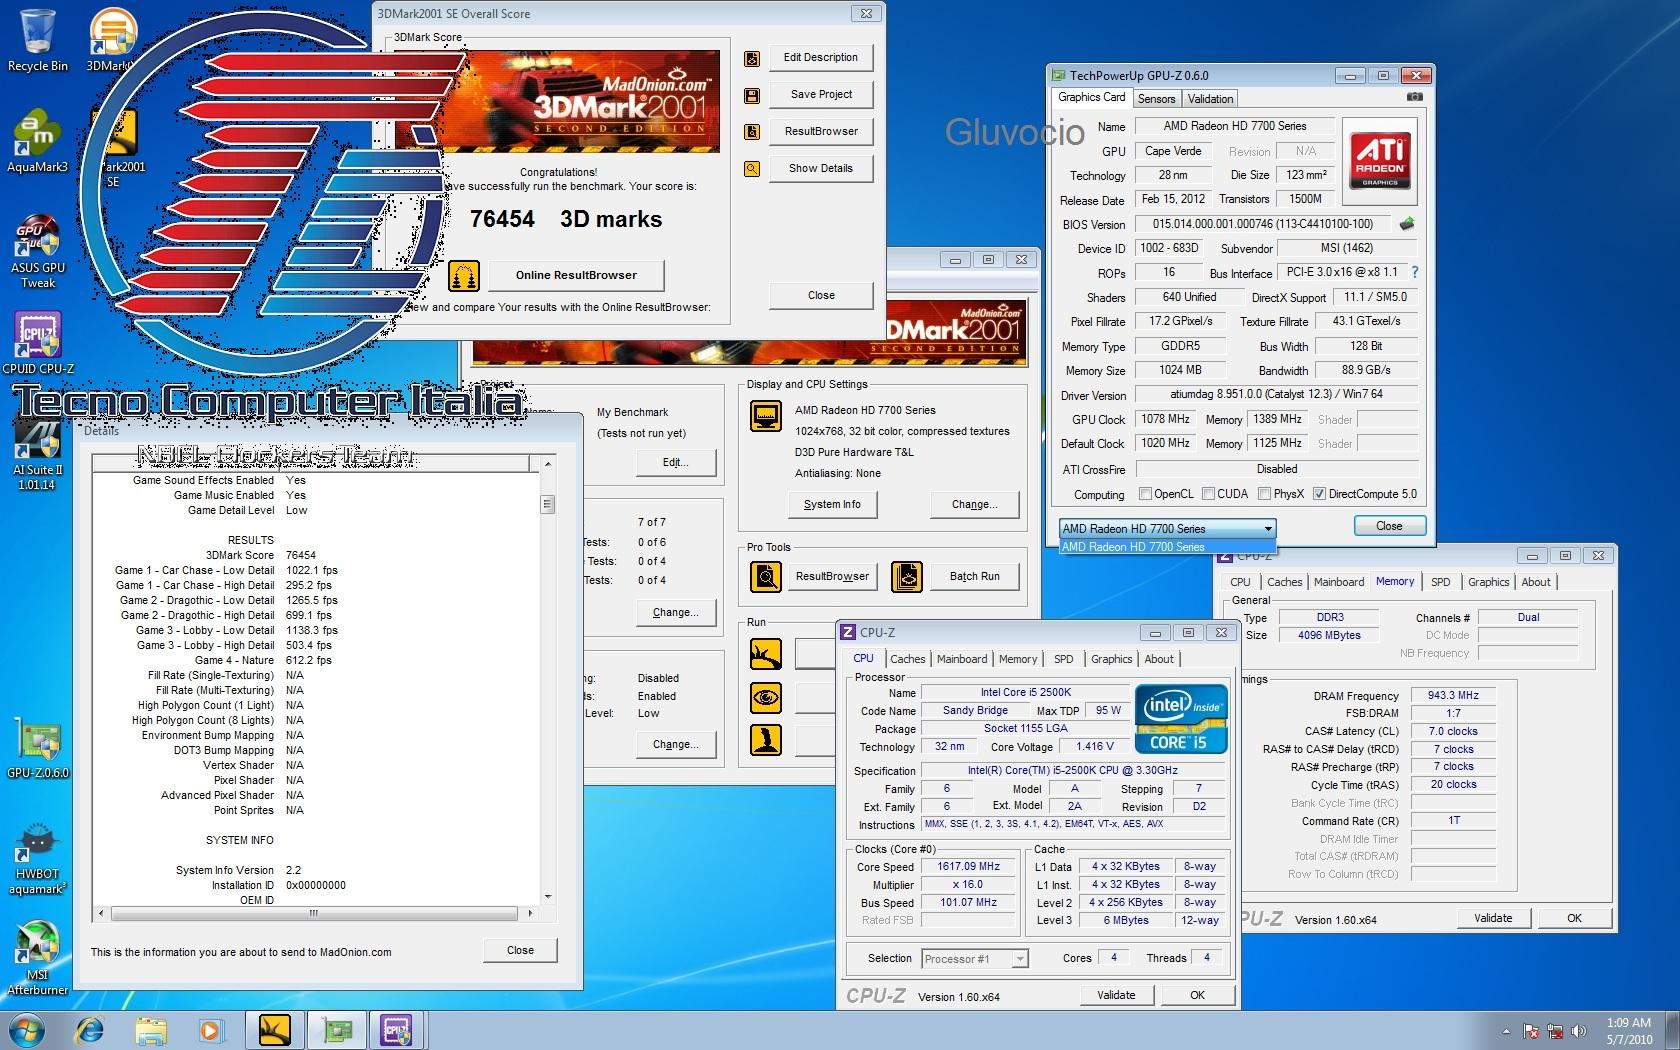Viewport: 1680px width, 1050px height.
Task: Open the AquaMark3 desktop shortcut
Action: click(37, 140)
